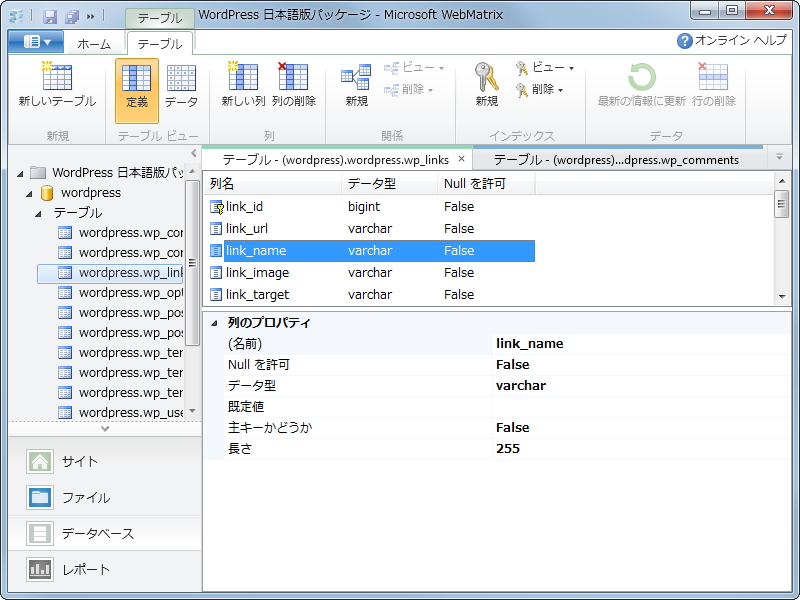This screenshot has width=800, height=600.
Task: Open the サイト workspace
Action: (x=105, y=462)
